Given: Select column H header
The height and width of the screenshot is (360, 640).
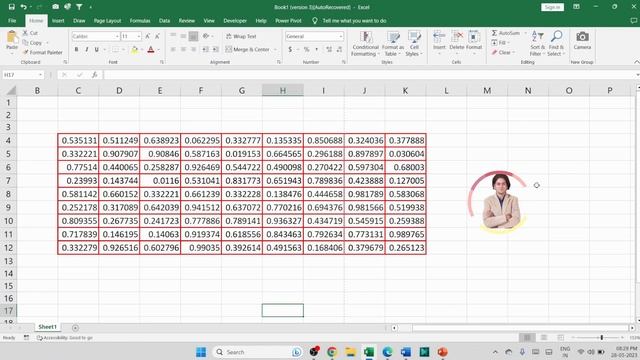Looking at the screenshot, I should (x=282, y=91).
